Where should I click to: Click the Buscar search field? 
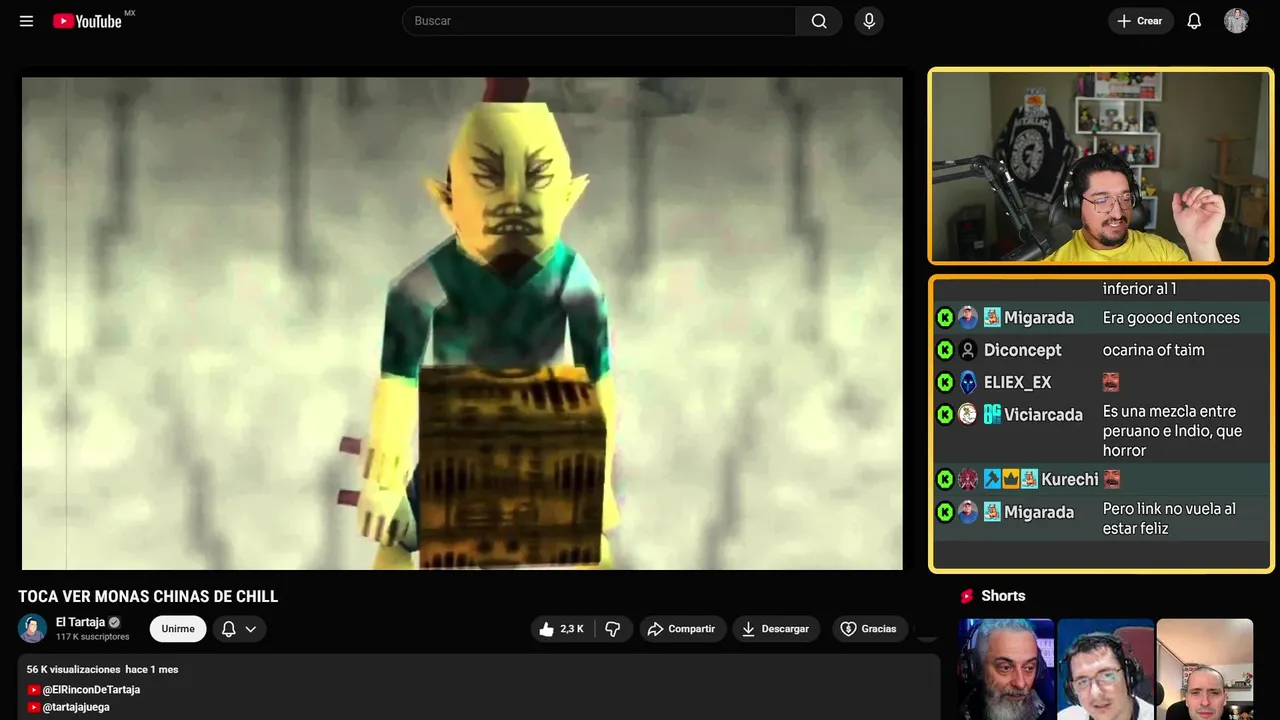[x=599, y=21]
